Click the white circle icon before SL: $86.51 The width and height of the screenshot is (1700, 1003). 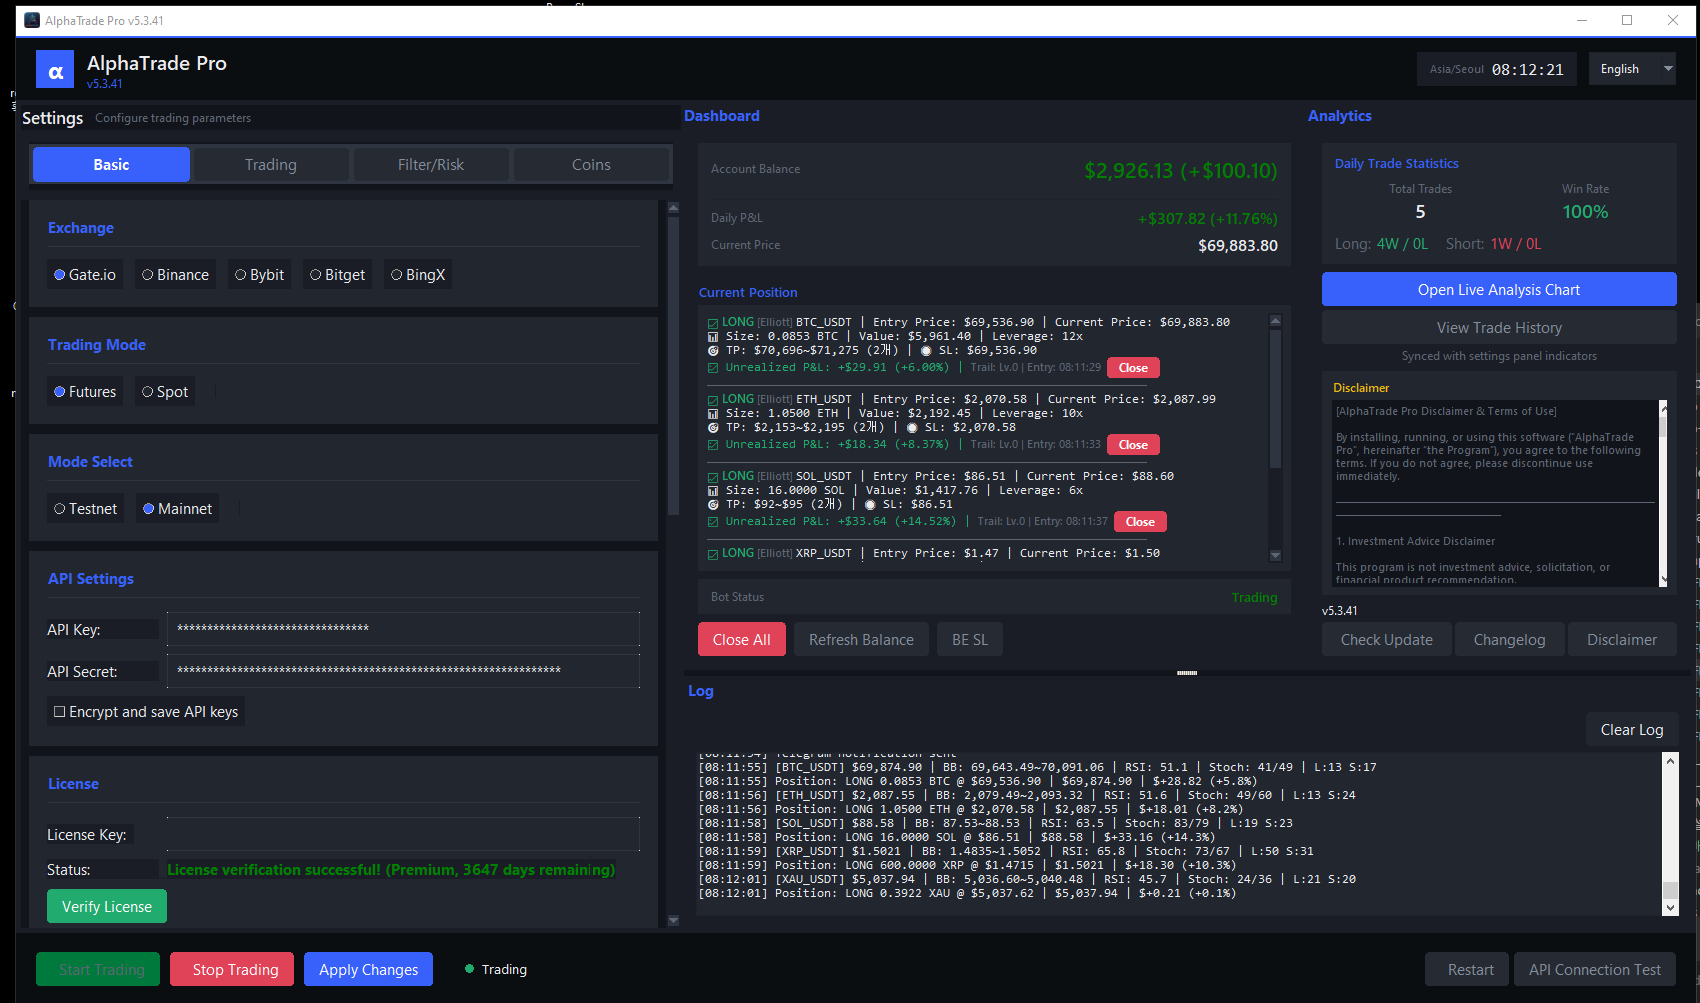870,505
